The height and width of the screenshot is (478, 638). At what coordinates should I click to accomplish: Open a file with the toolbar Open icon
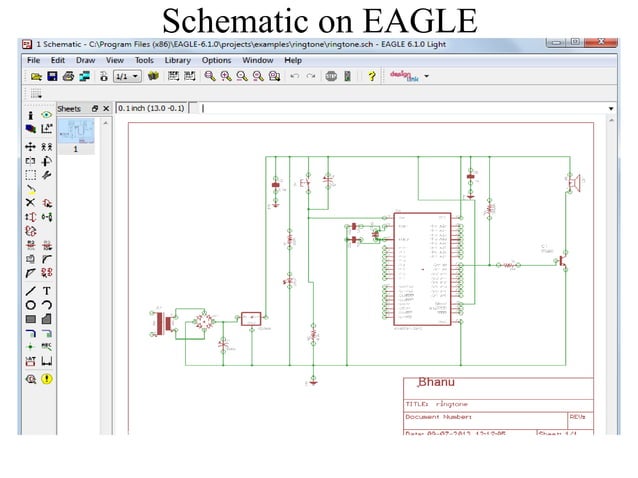[x=36, y=76]
